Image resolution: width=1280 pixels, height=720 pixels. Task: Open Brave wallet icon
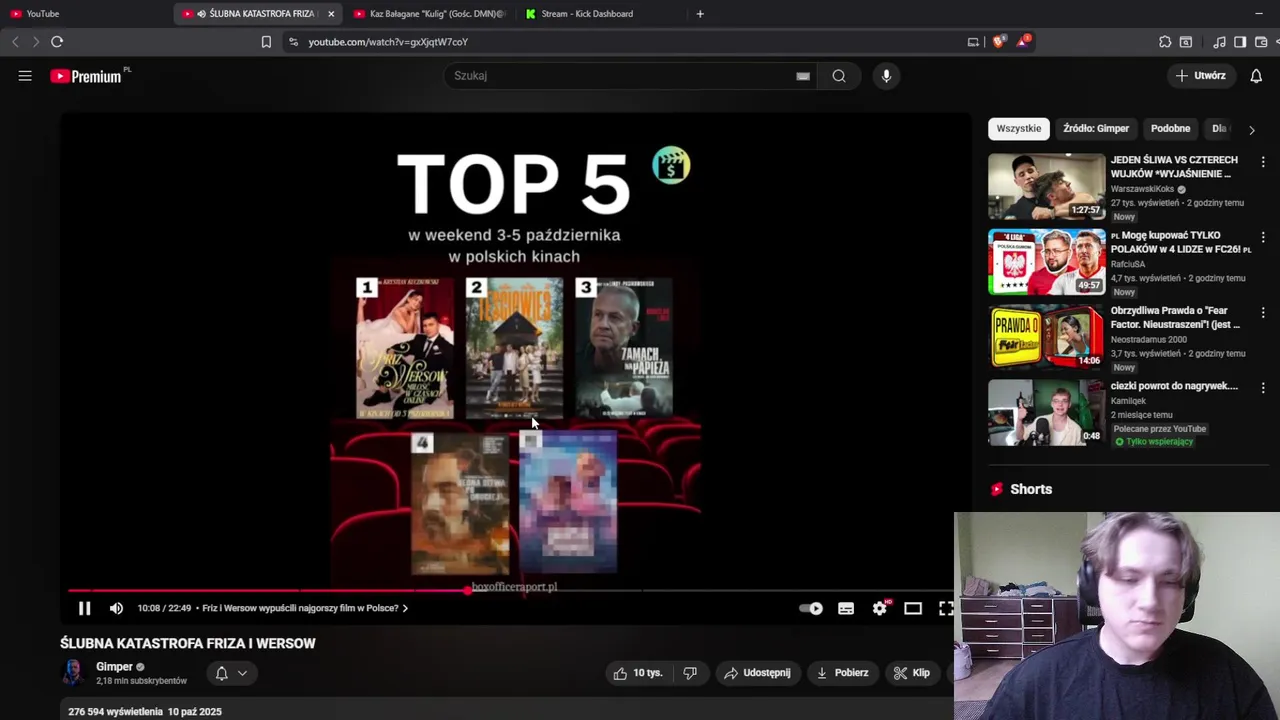pos(1261,42)
